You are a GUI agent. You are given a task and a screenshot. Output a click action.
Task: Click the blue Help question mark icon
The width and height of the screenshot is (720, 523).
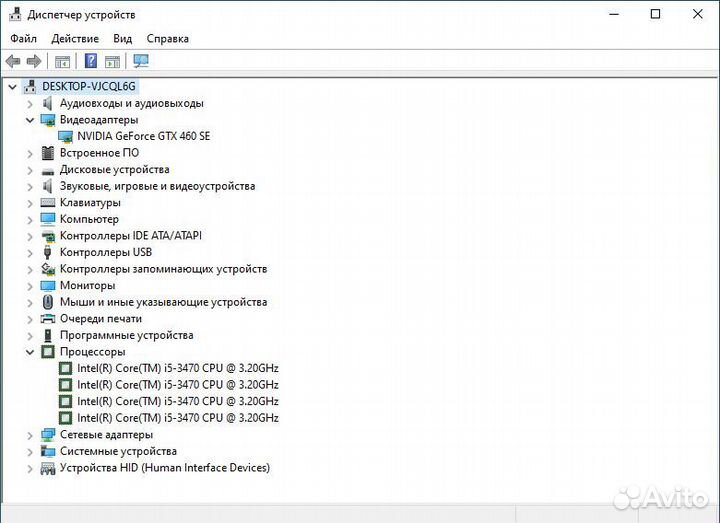pyautogui.click(x=91, y=61)
